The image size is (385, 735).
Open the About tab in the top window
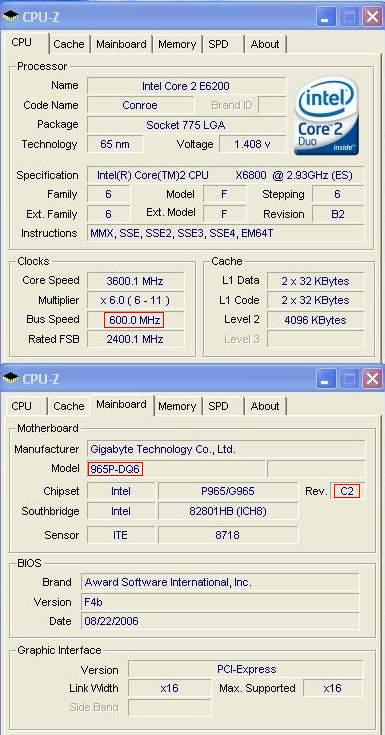264,44
